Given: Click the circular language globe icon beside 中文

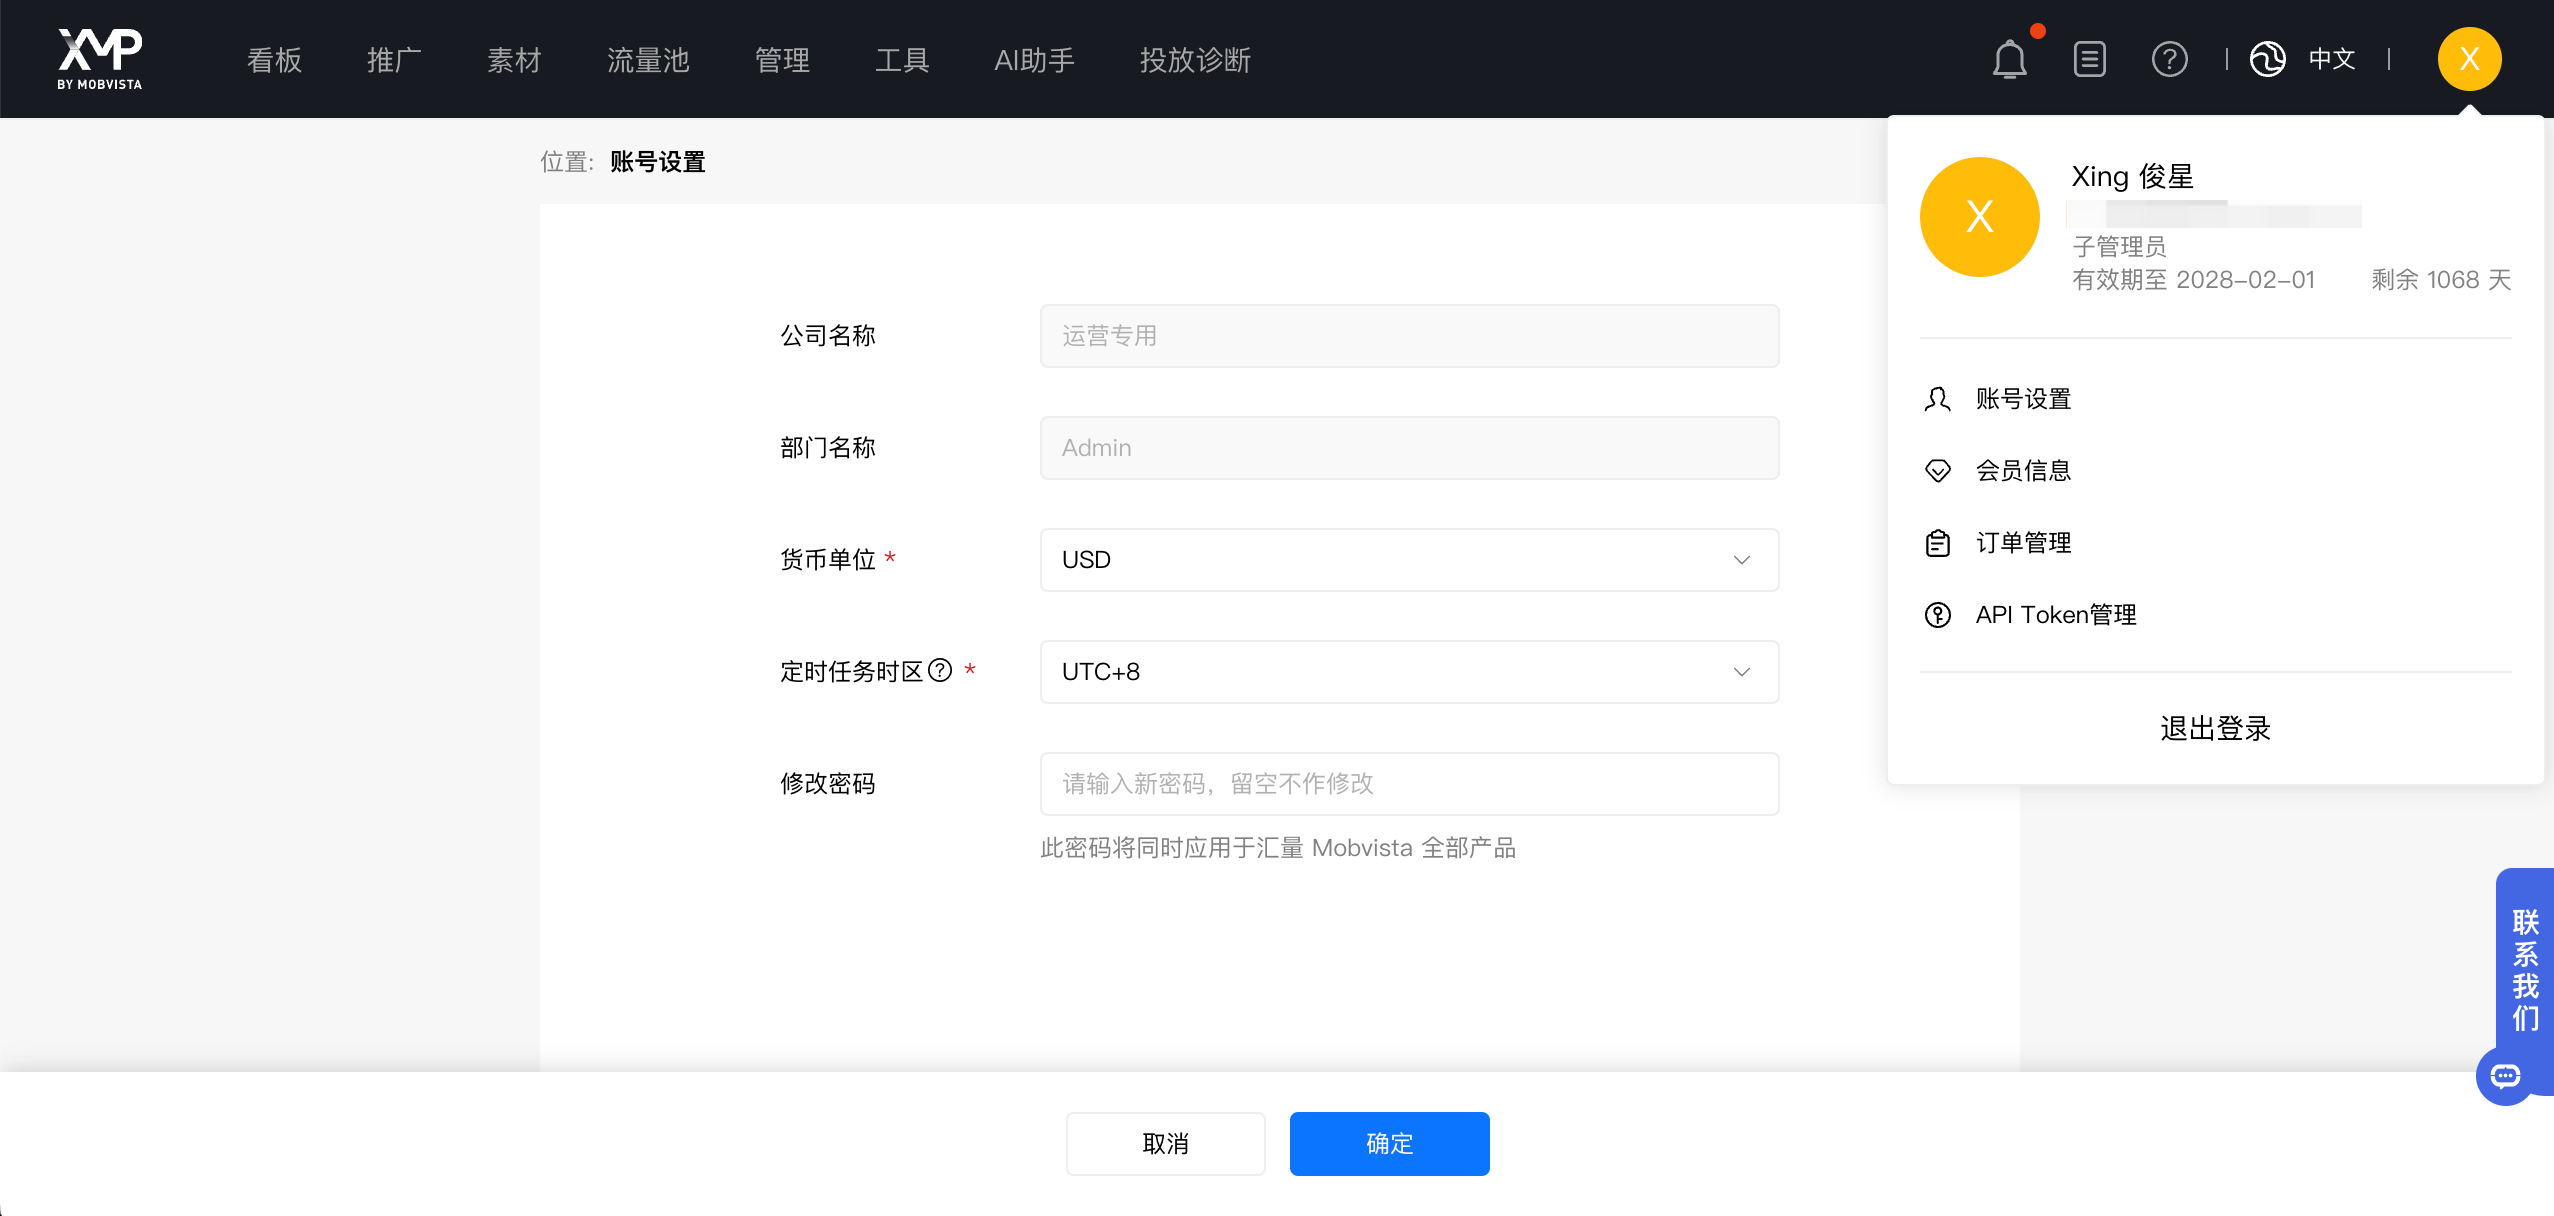Looking at the screenshot, I should pos(2266,59).
